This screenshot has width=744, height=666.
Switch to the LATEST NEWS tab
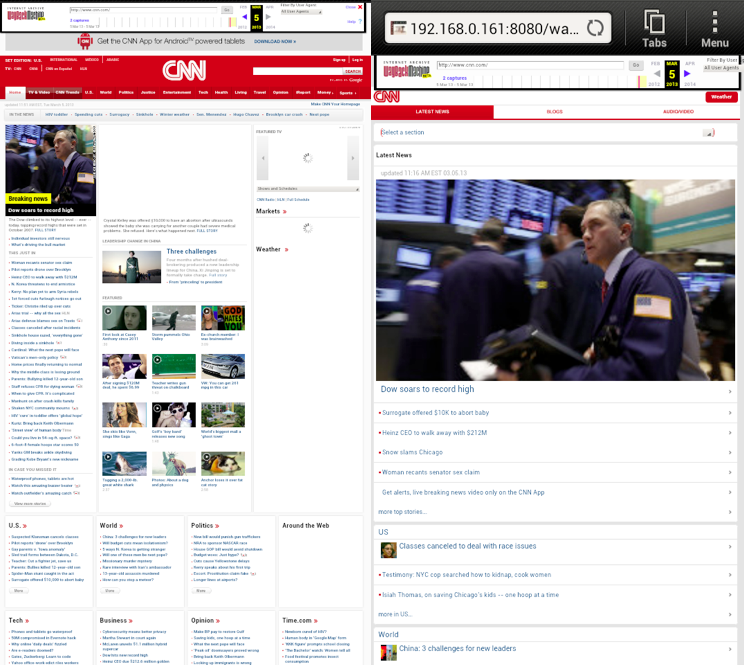(432, 111)
